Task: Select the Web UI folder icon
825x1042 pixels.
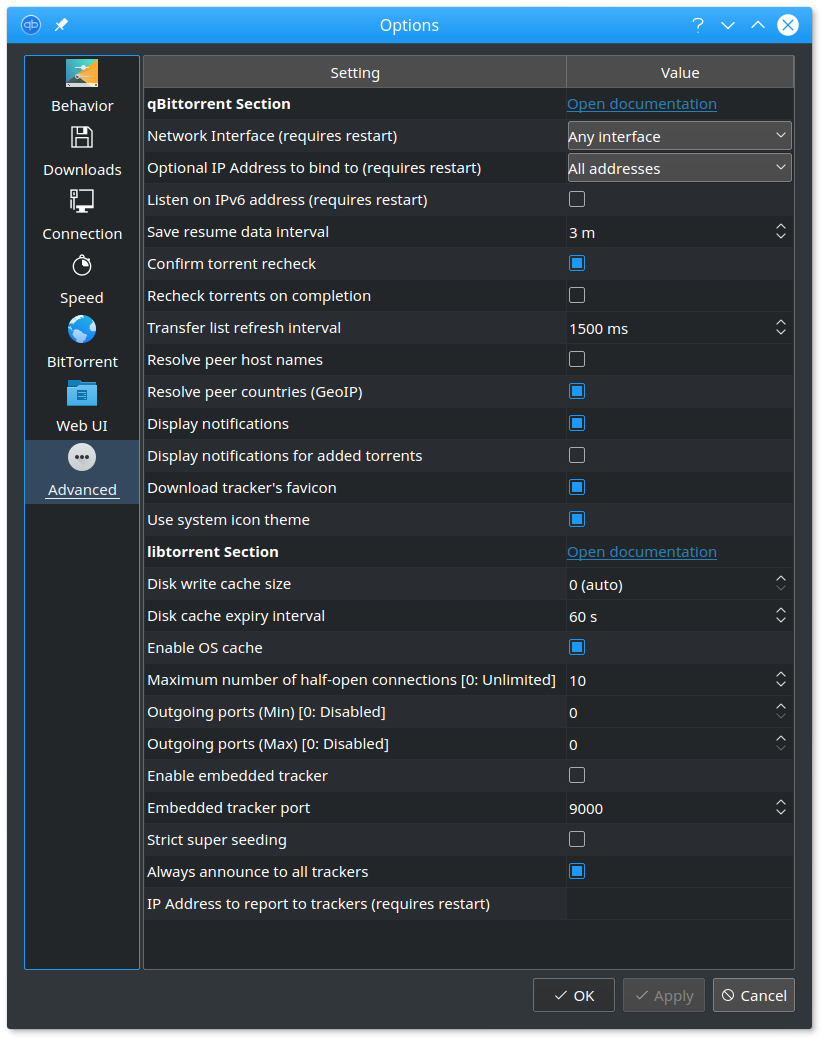Action: (82, 393)
